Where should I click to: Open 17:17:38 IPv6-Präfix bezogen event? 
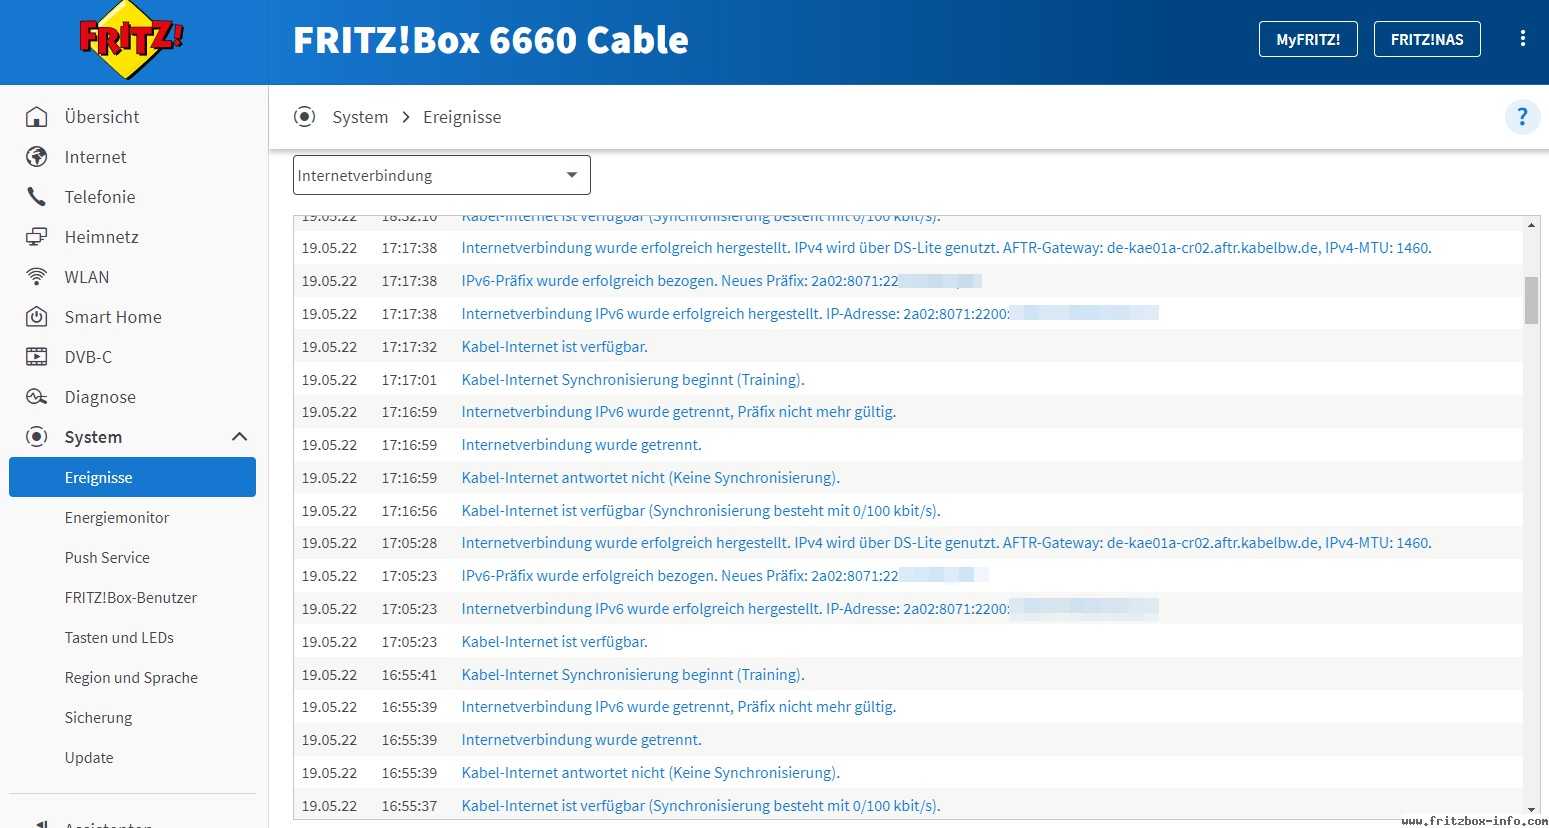721,281
